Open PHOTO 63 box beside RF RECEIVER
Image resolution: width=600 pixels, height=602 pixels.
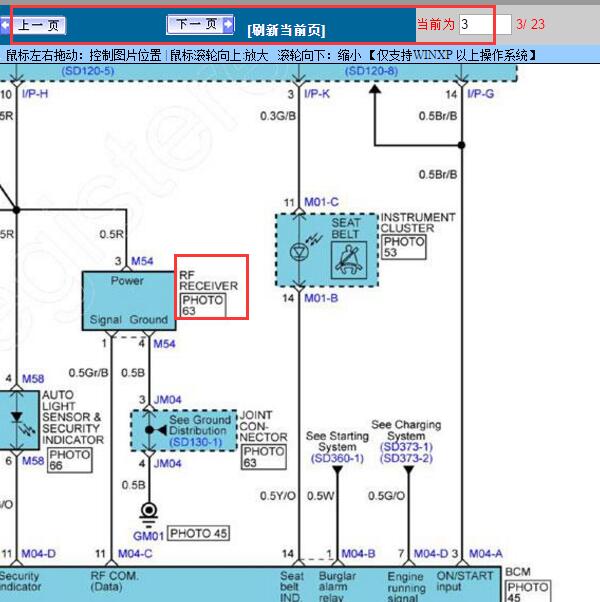tap(203, 305)
